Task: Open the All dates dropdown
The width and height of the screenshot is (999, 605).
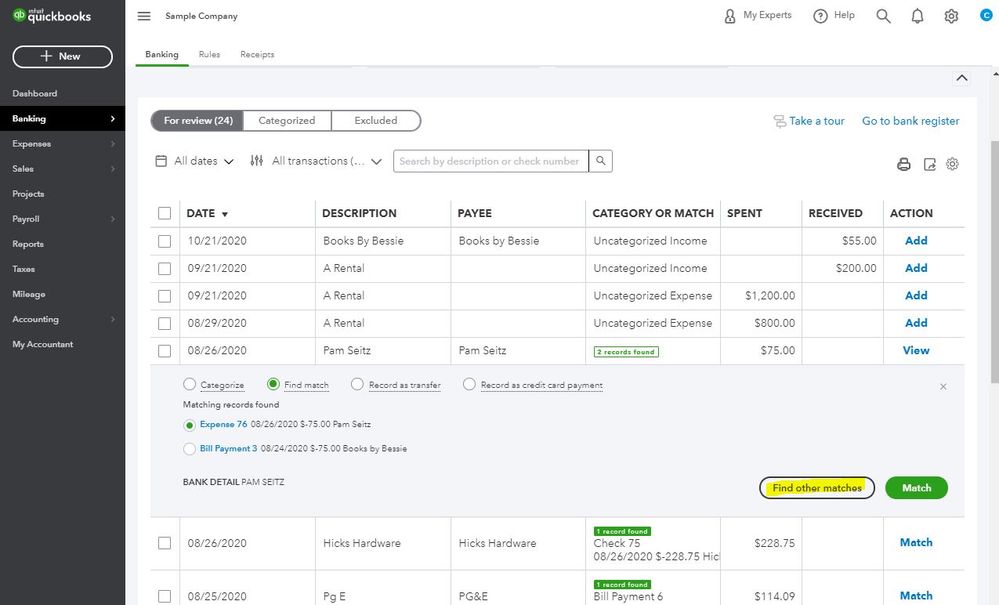Action: (x=195, y=161)
